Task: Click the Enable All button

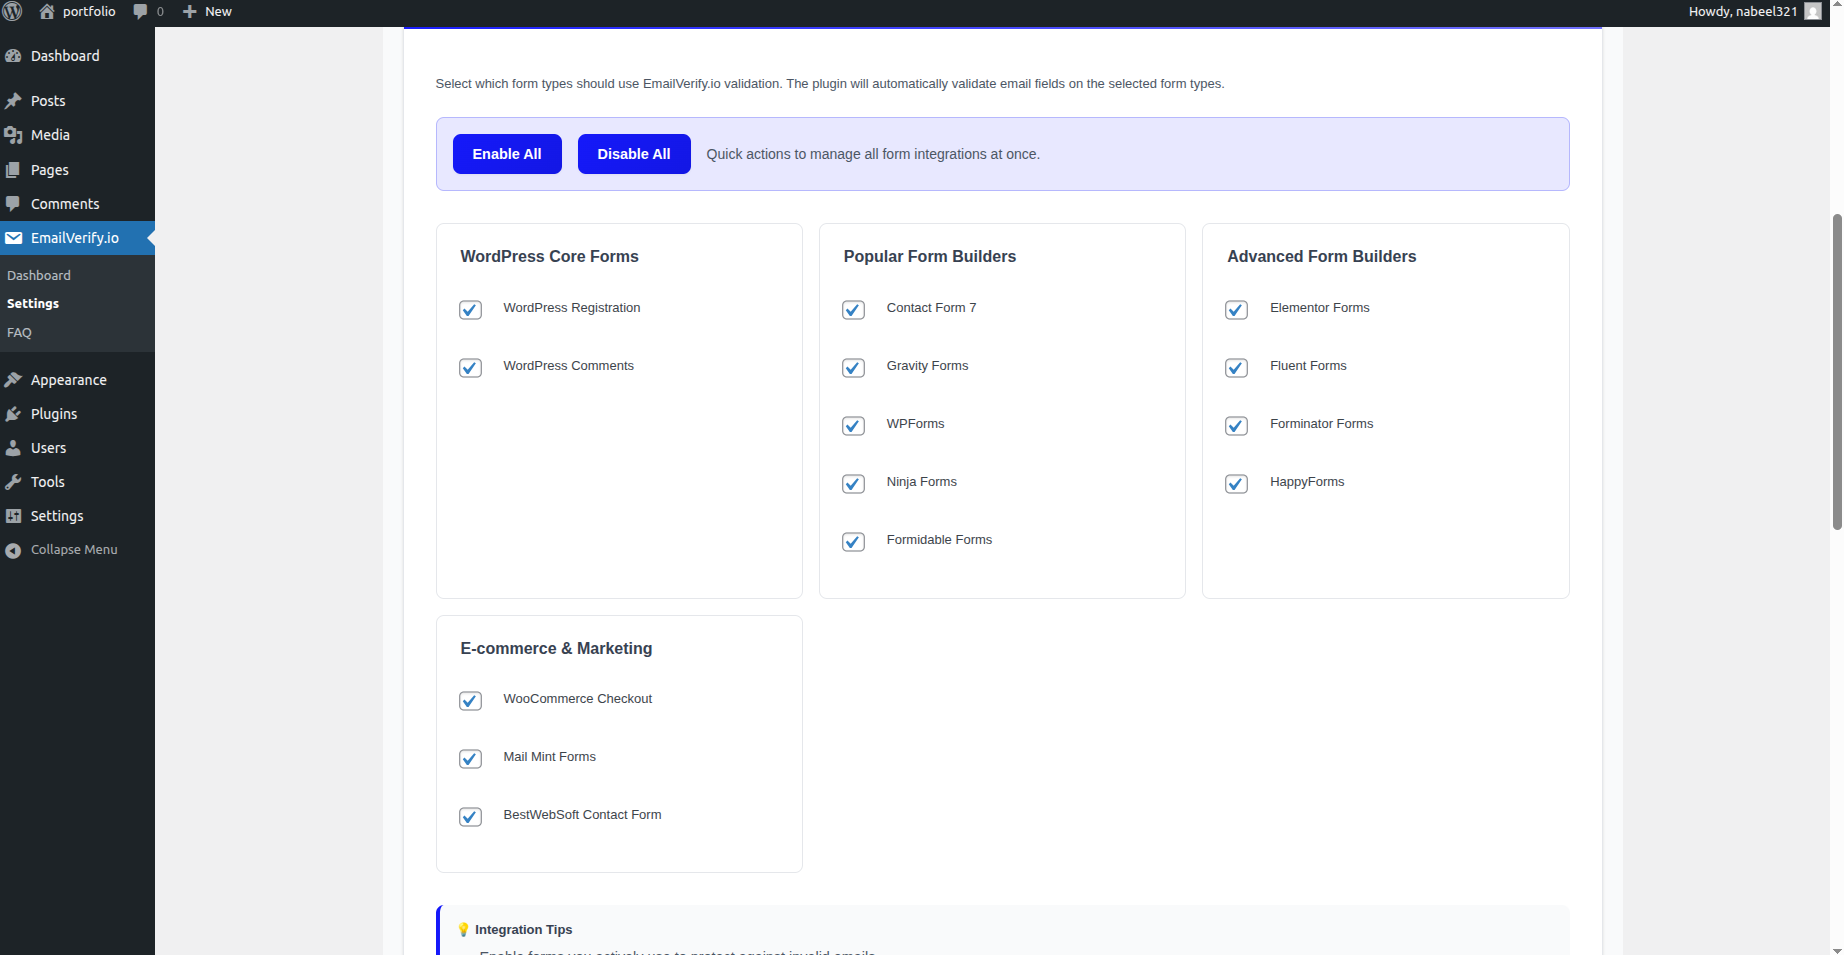Action: pos(507,154)
